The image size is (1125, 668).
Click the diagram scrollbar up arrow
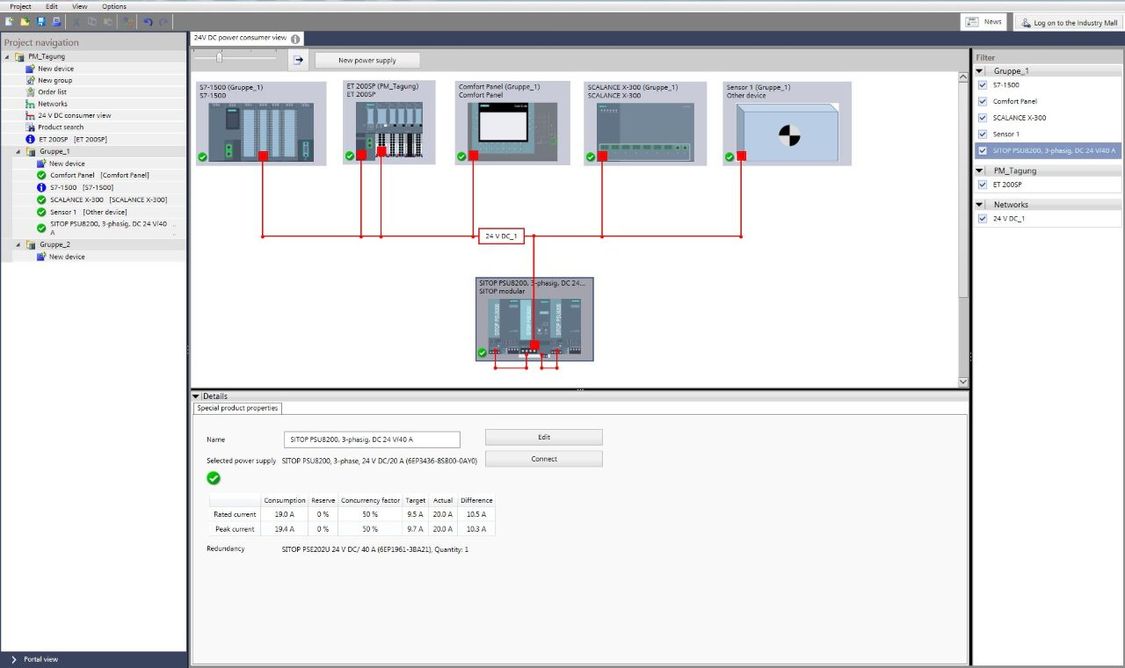click(x=963, y=77)
